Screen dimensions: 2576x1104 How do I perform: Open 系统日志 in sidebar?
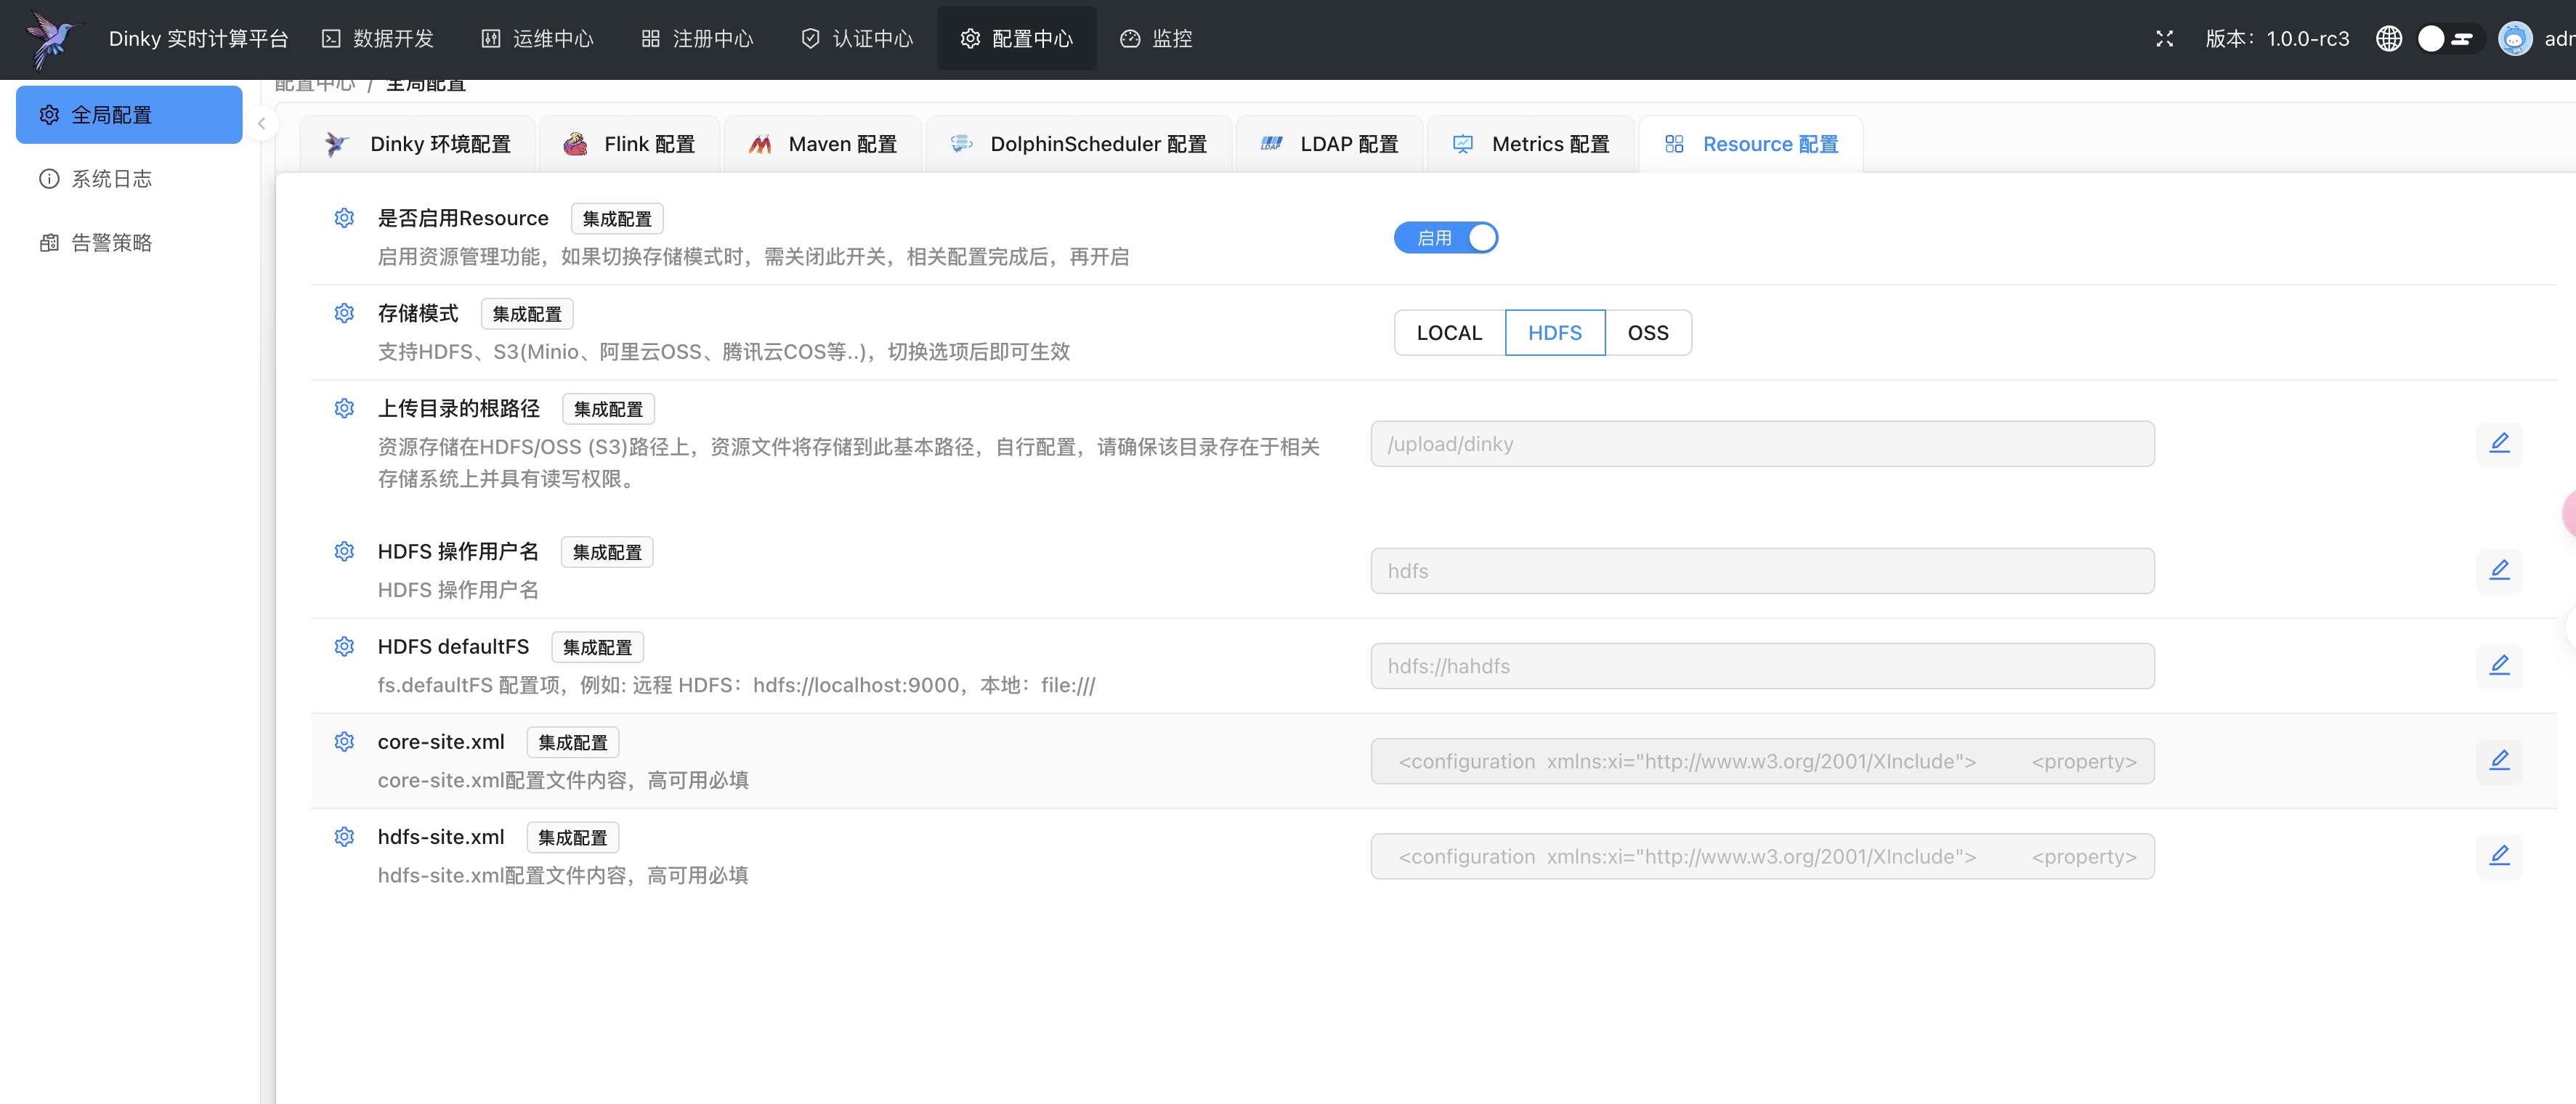click(129, 179)
